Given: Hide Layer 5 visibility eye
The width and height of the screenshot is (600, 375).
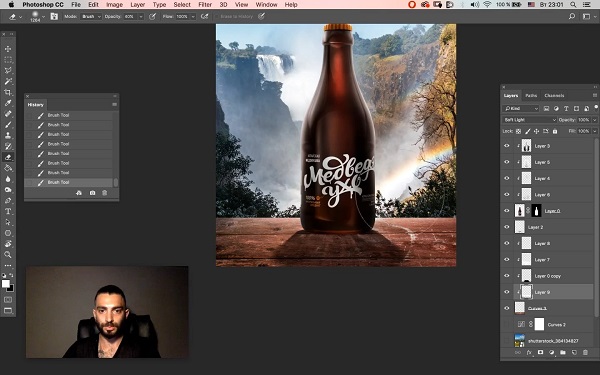Looking at the screenshot, I should [507, 162].
